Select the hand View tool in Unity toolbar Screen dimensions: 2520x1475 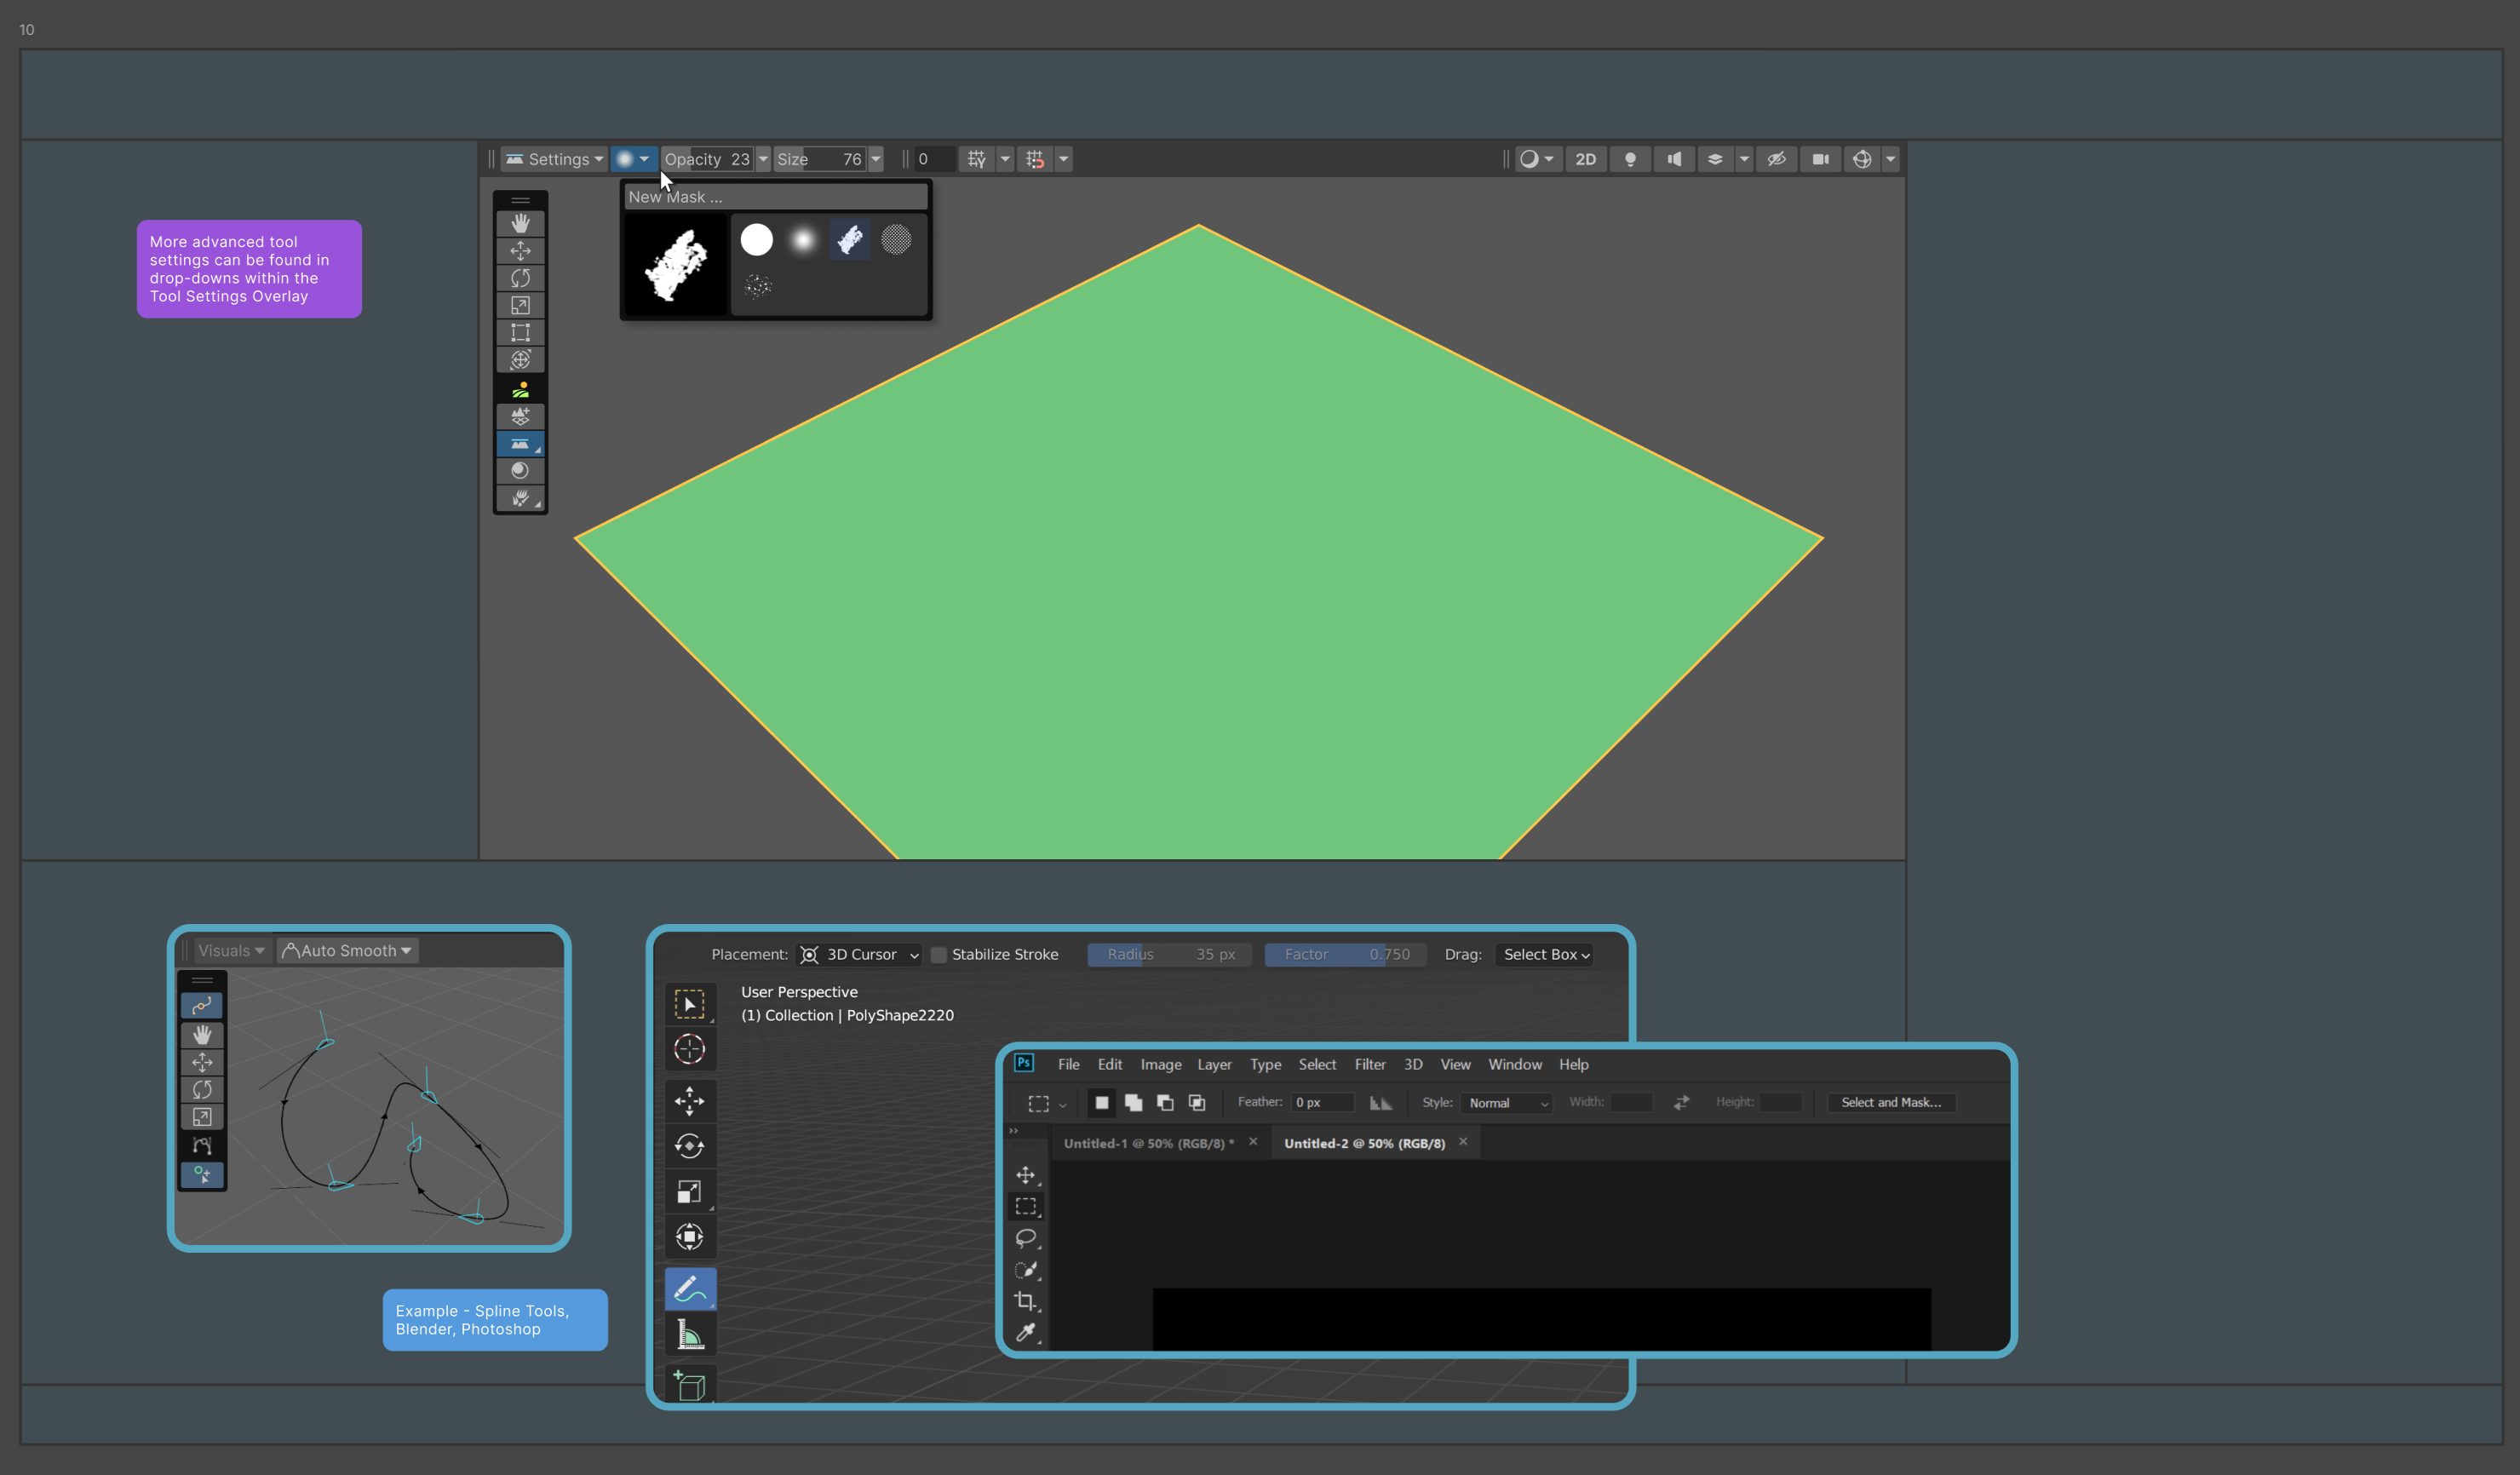point(520,223)
